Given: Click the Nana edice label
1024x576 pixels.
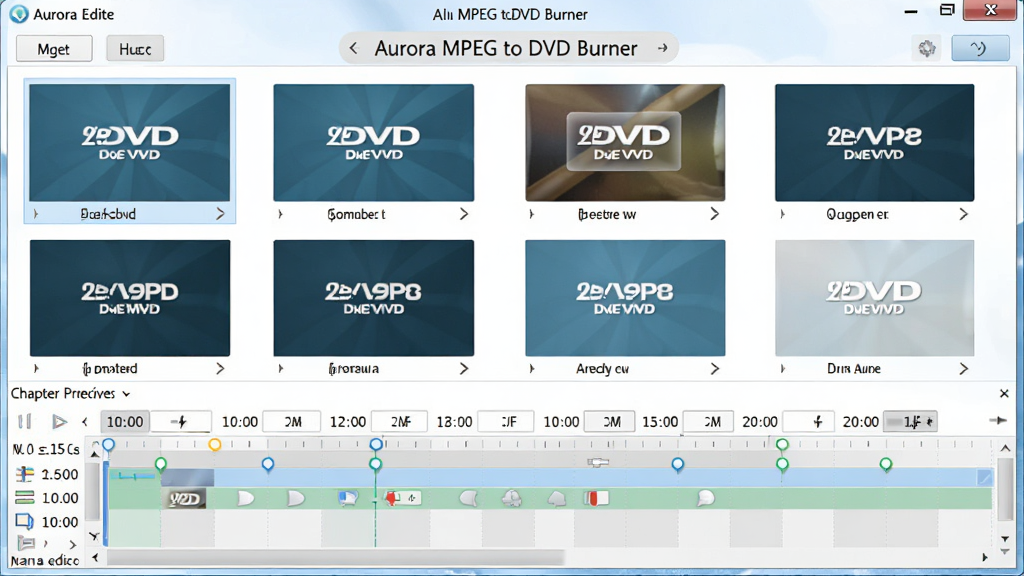Looking at the screenshot, I should coord(44,561).
